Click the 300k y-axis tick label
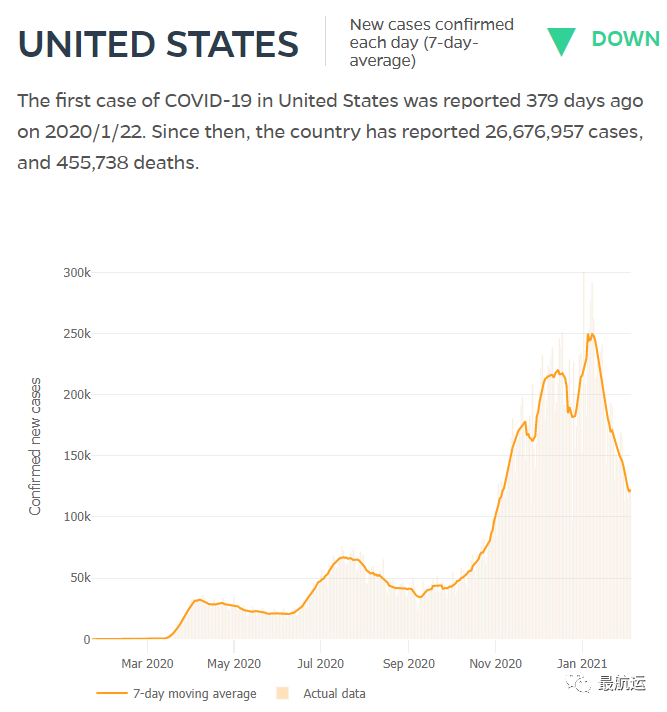 [77, 272]
